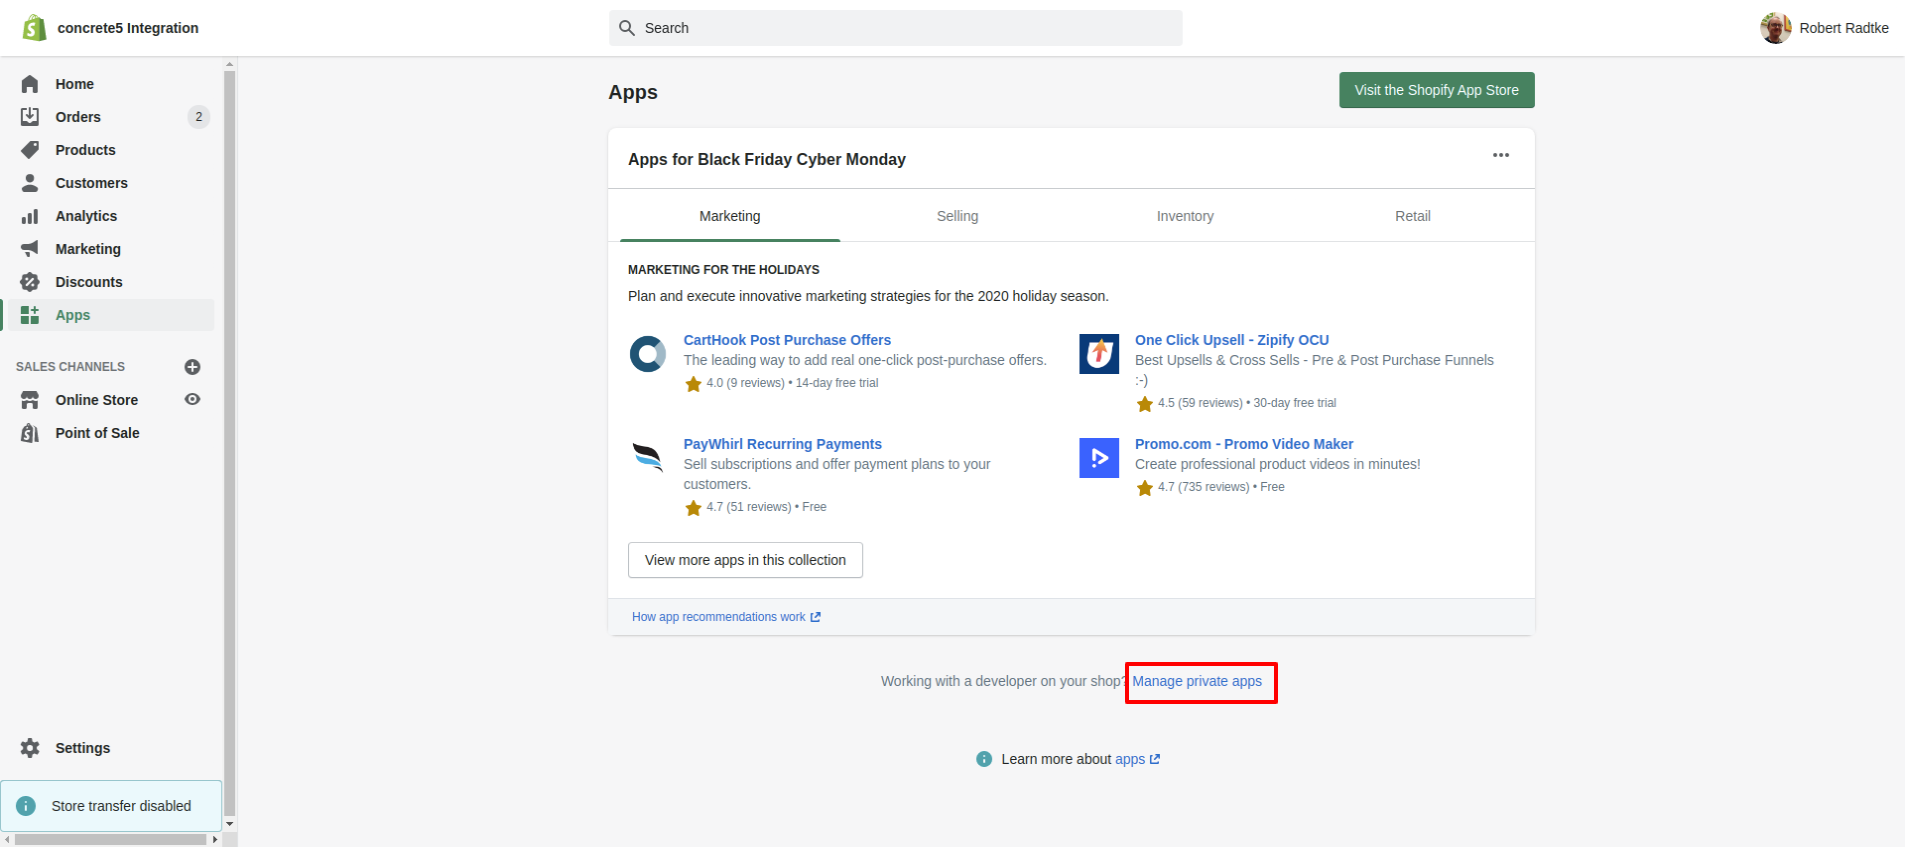1905x847 pixels.
Task: Open the card's three-dot options menu
Action: (1501, 155)
